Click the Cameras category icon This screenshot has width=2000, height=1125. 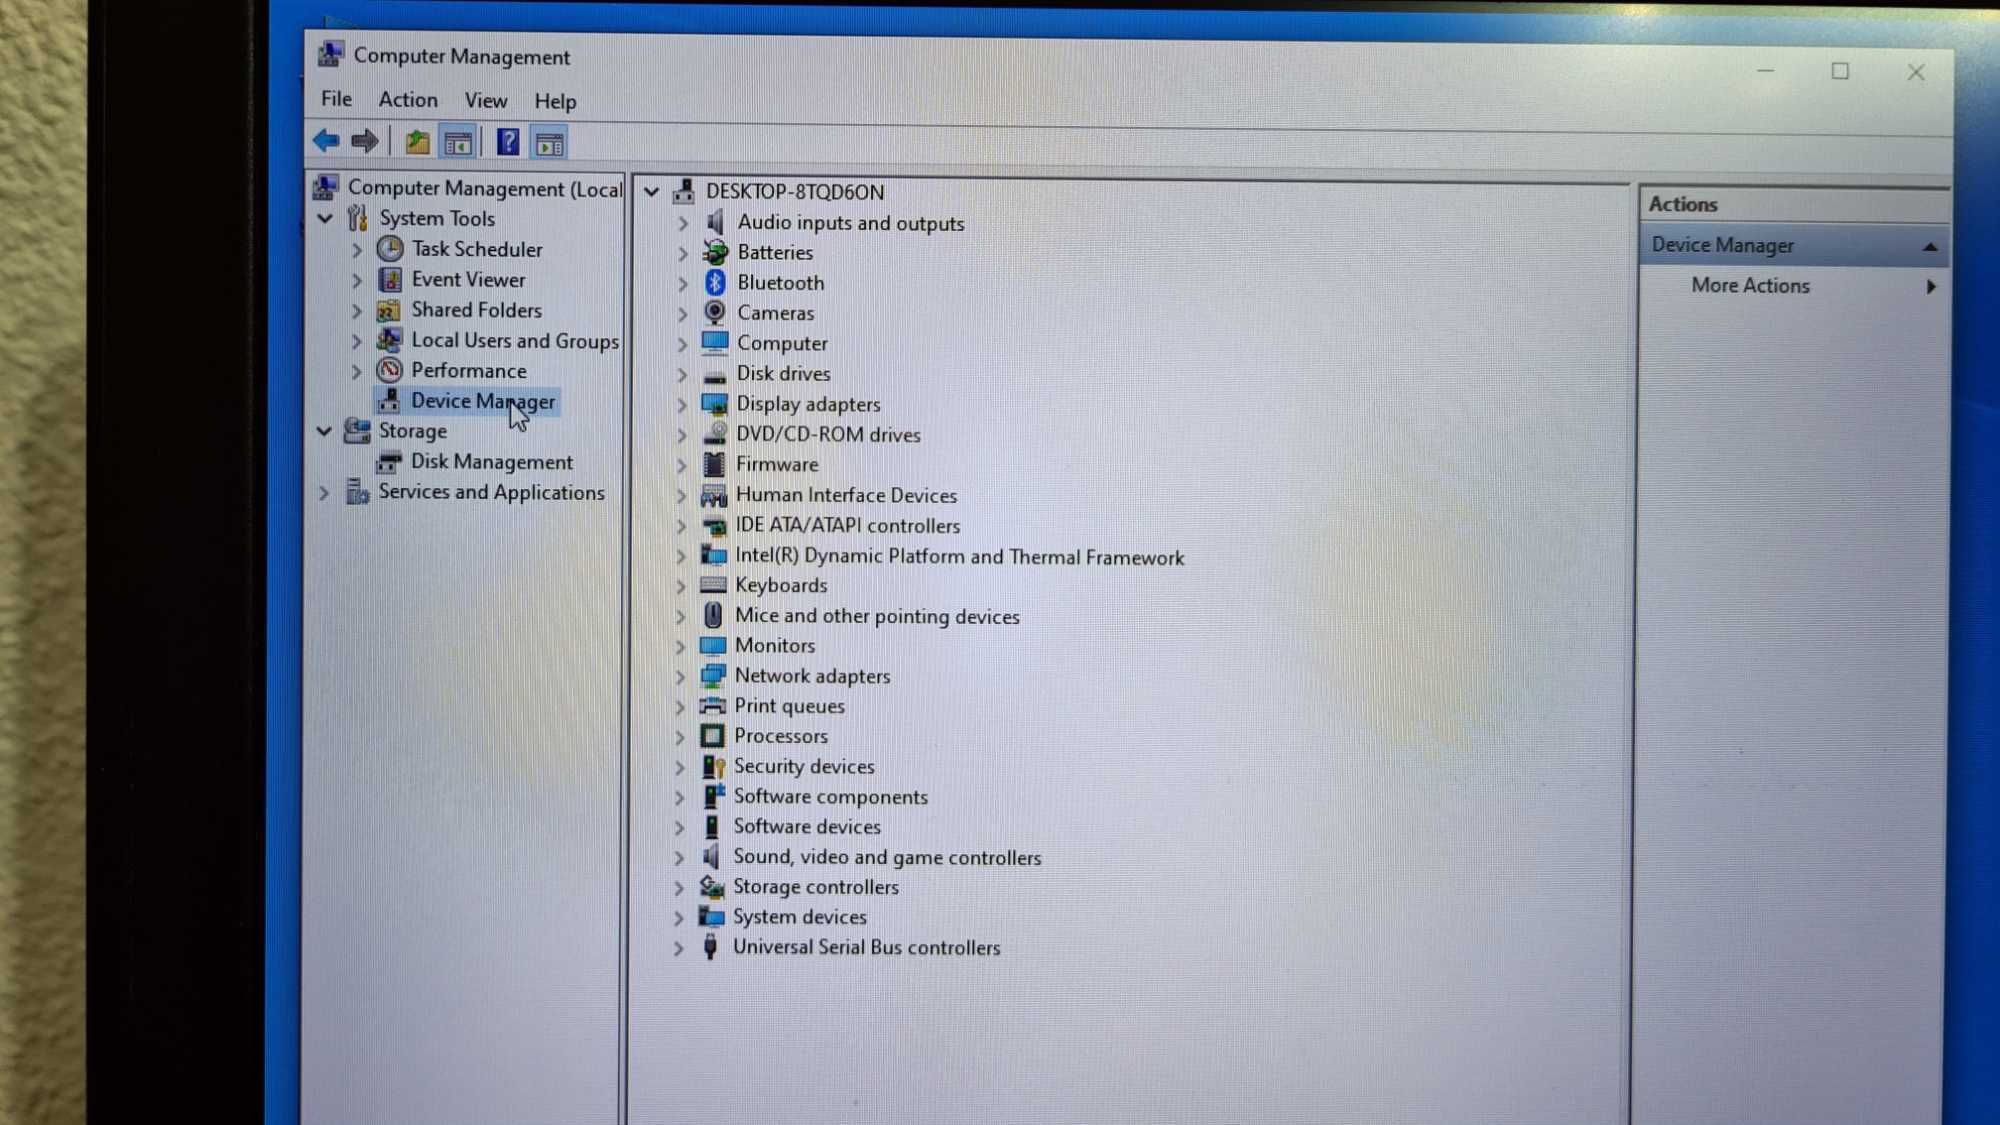(715, 313)
